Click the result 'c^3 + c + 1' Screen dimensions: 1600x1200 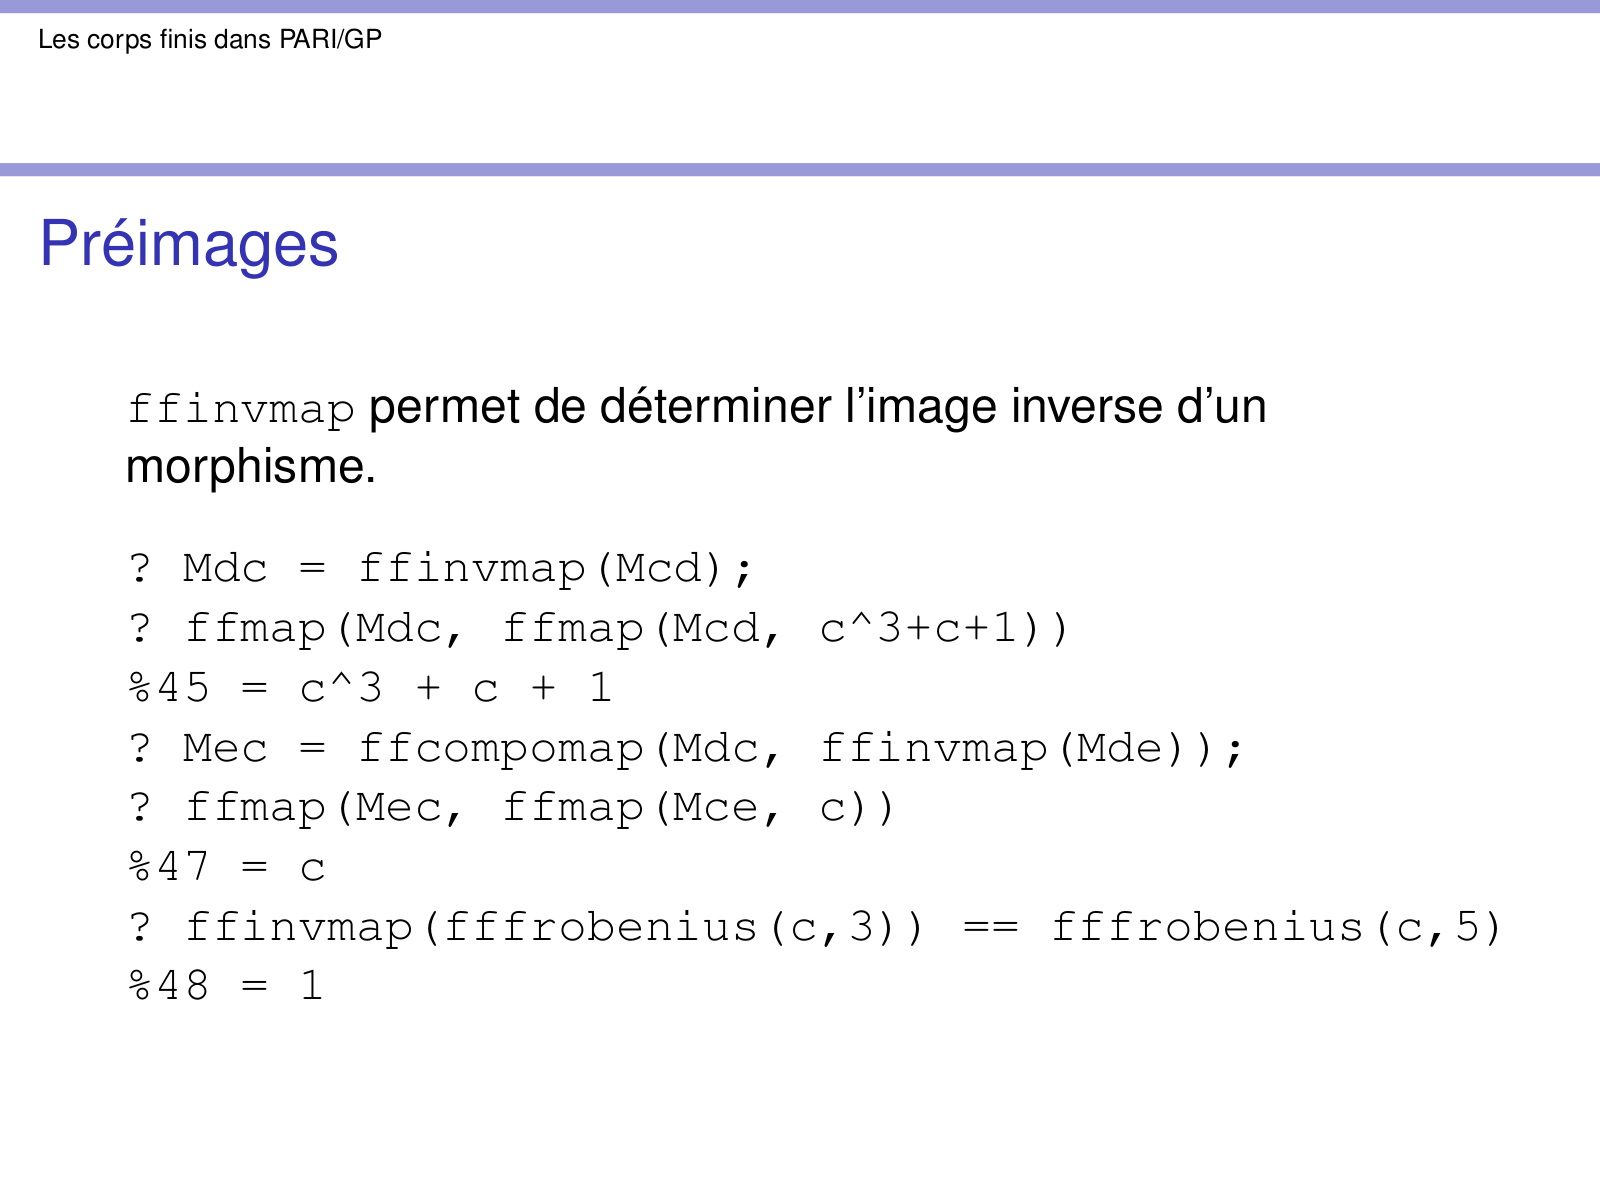[x=456, y=688]
